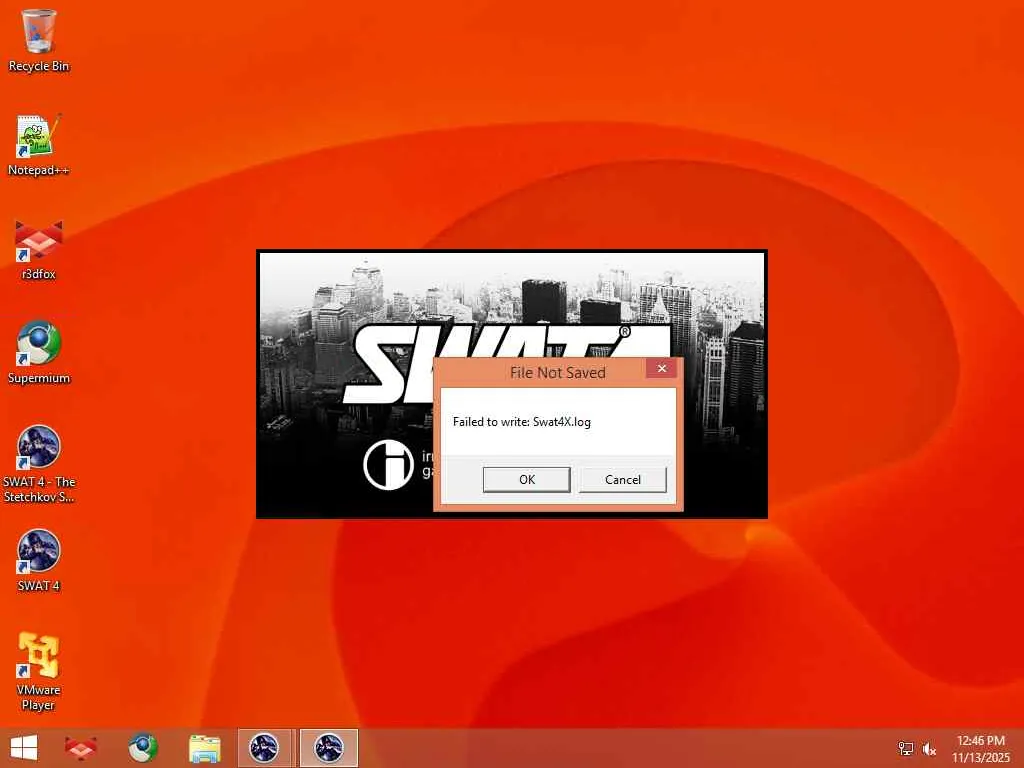Launch Supermium from the taskbar

tap(143, 748)
